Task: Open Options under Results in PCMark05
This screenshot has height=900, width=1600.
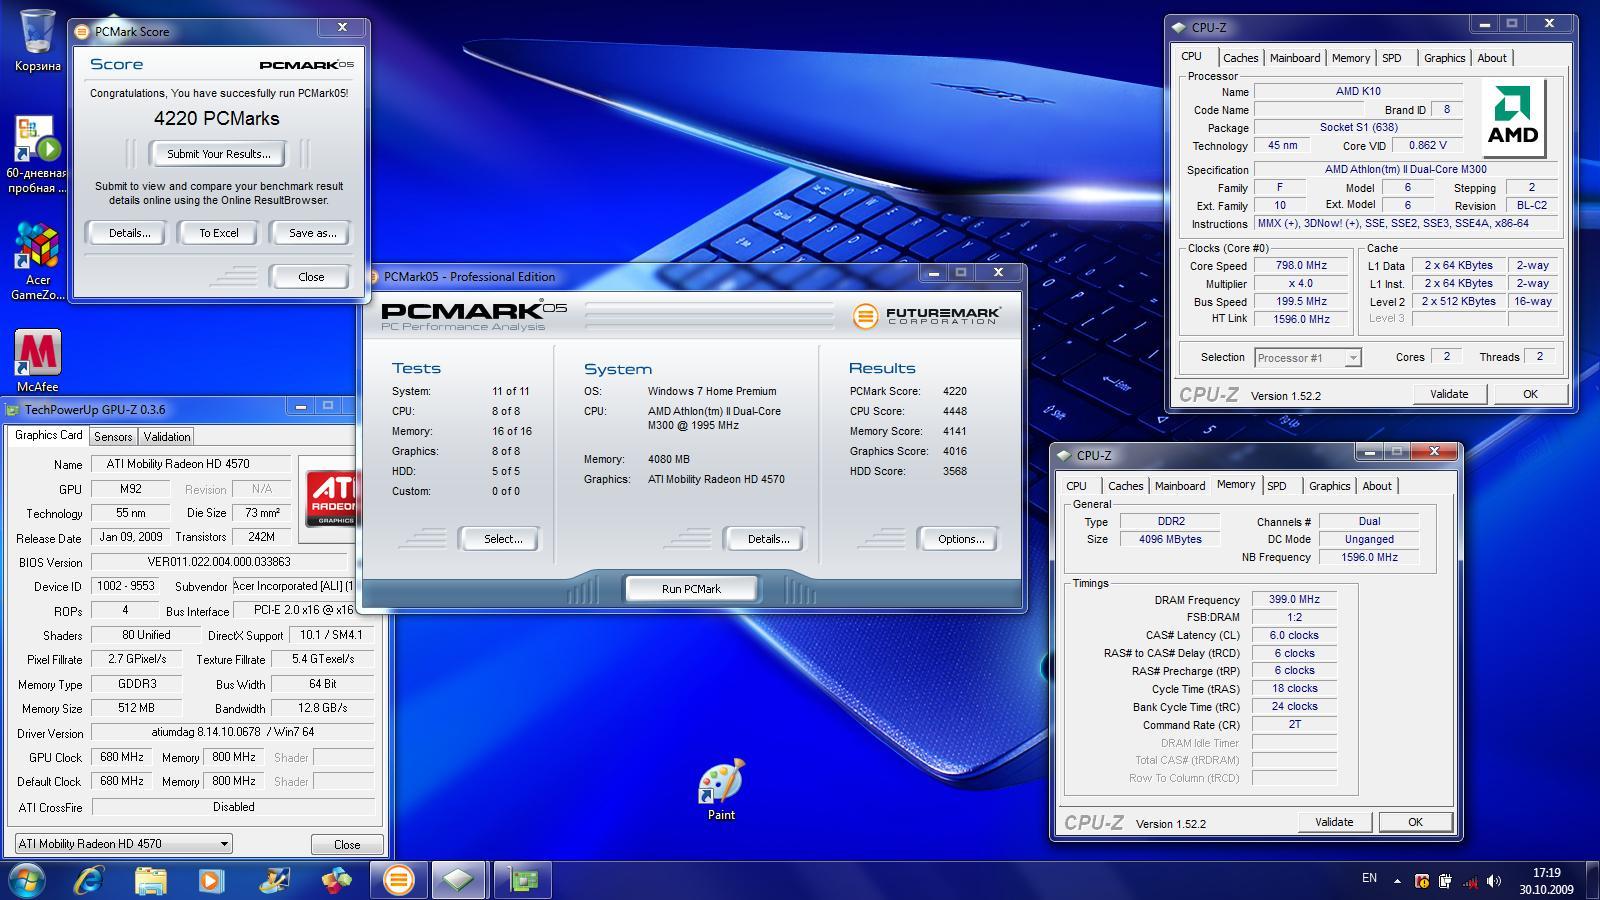Action: pyautogui.click(x=960, y=539)
